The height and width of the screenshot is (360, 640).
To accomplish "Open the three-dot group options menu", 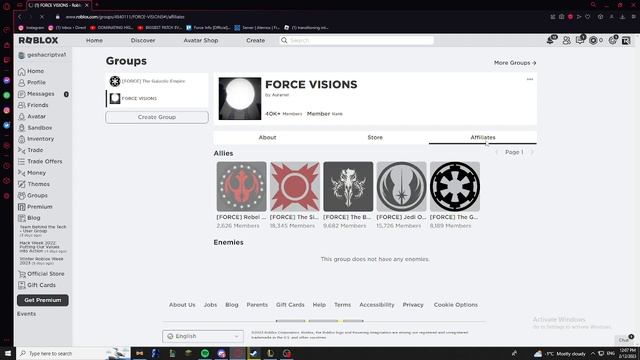I will (530, 79).
